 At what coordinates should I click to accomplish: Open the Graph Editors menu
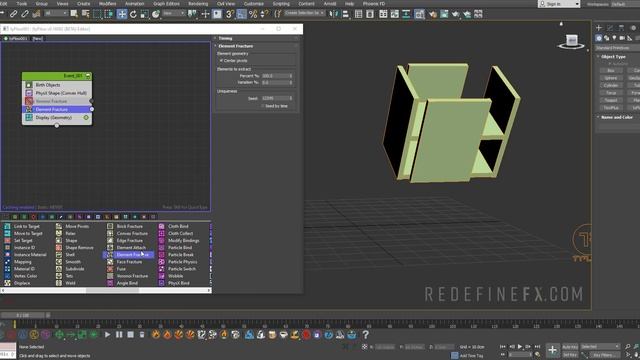click(x=166, y=4)
